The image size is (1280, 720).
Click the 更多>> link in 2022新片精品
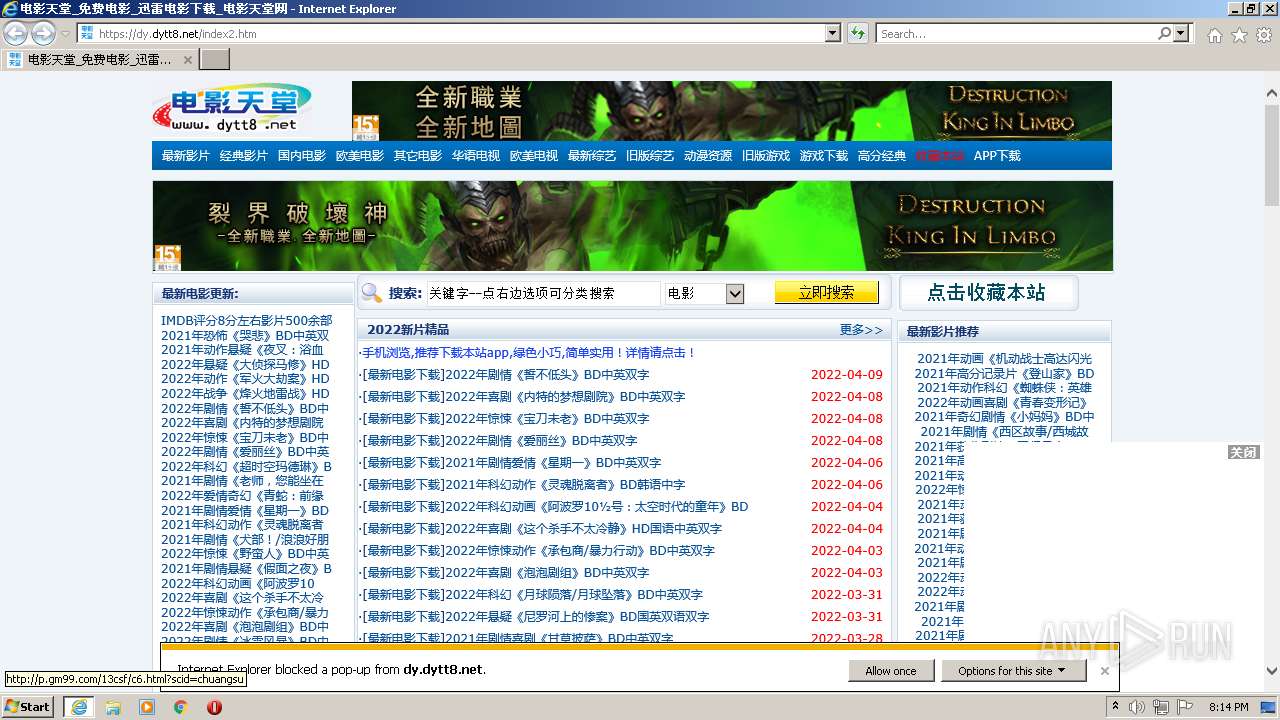coord(861,330)
